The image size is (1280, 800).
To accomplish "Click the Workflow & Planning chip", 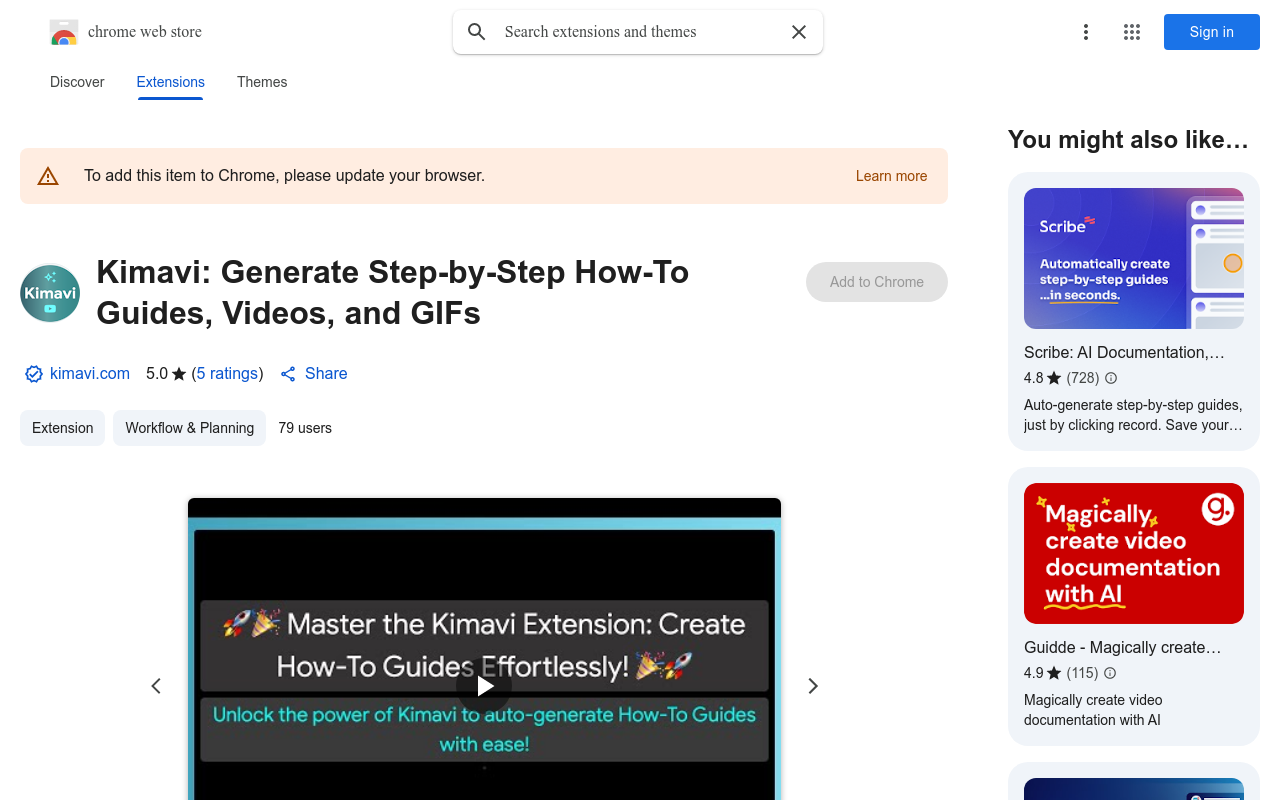I will [x=190, y=428].
